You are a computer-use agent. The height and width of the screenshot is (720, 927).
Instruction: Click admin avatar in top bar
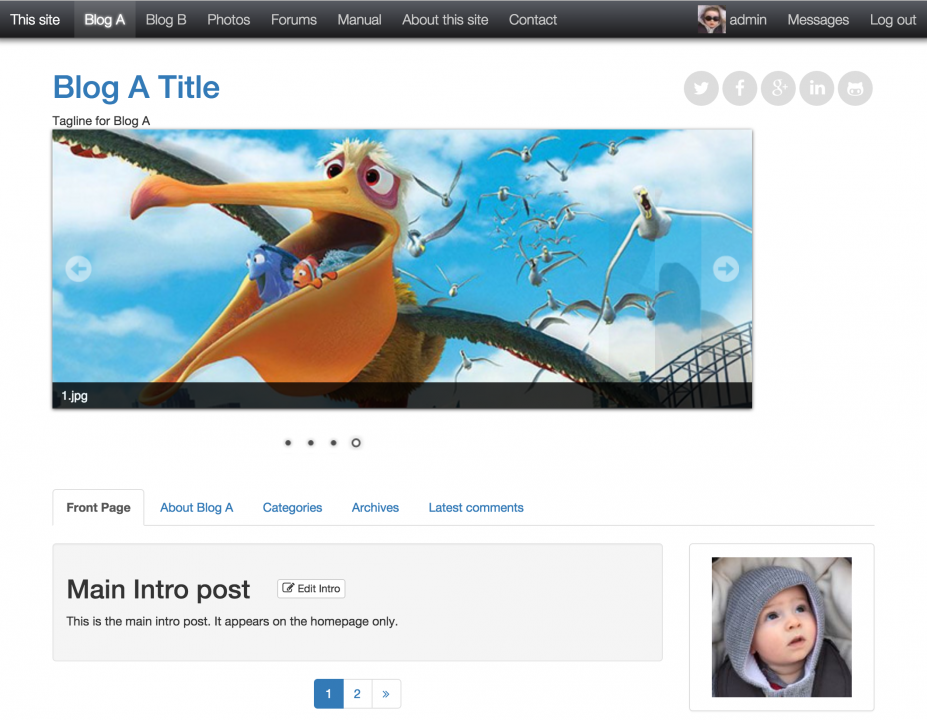coord(711,20)
